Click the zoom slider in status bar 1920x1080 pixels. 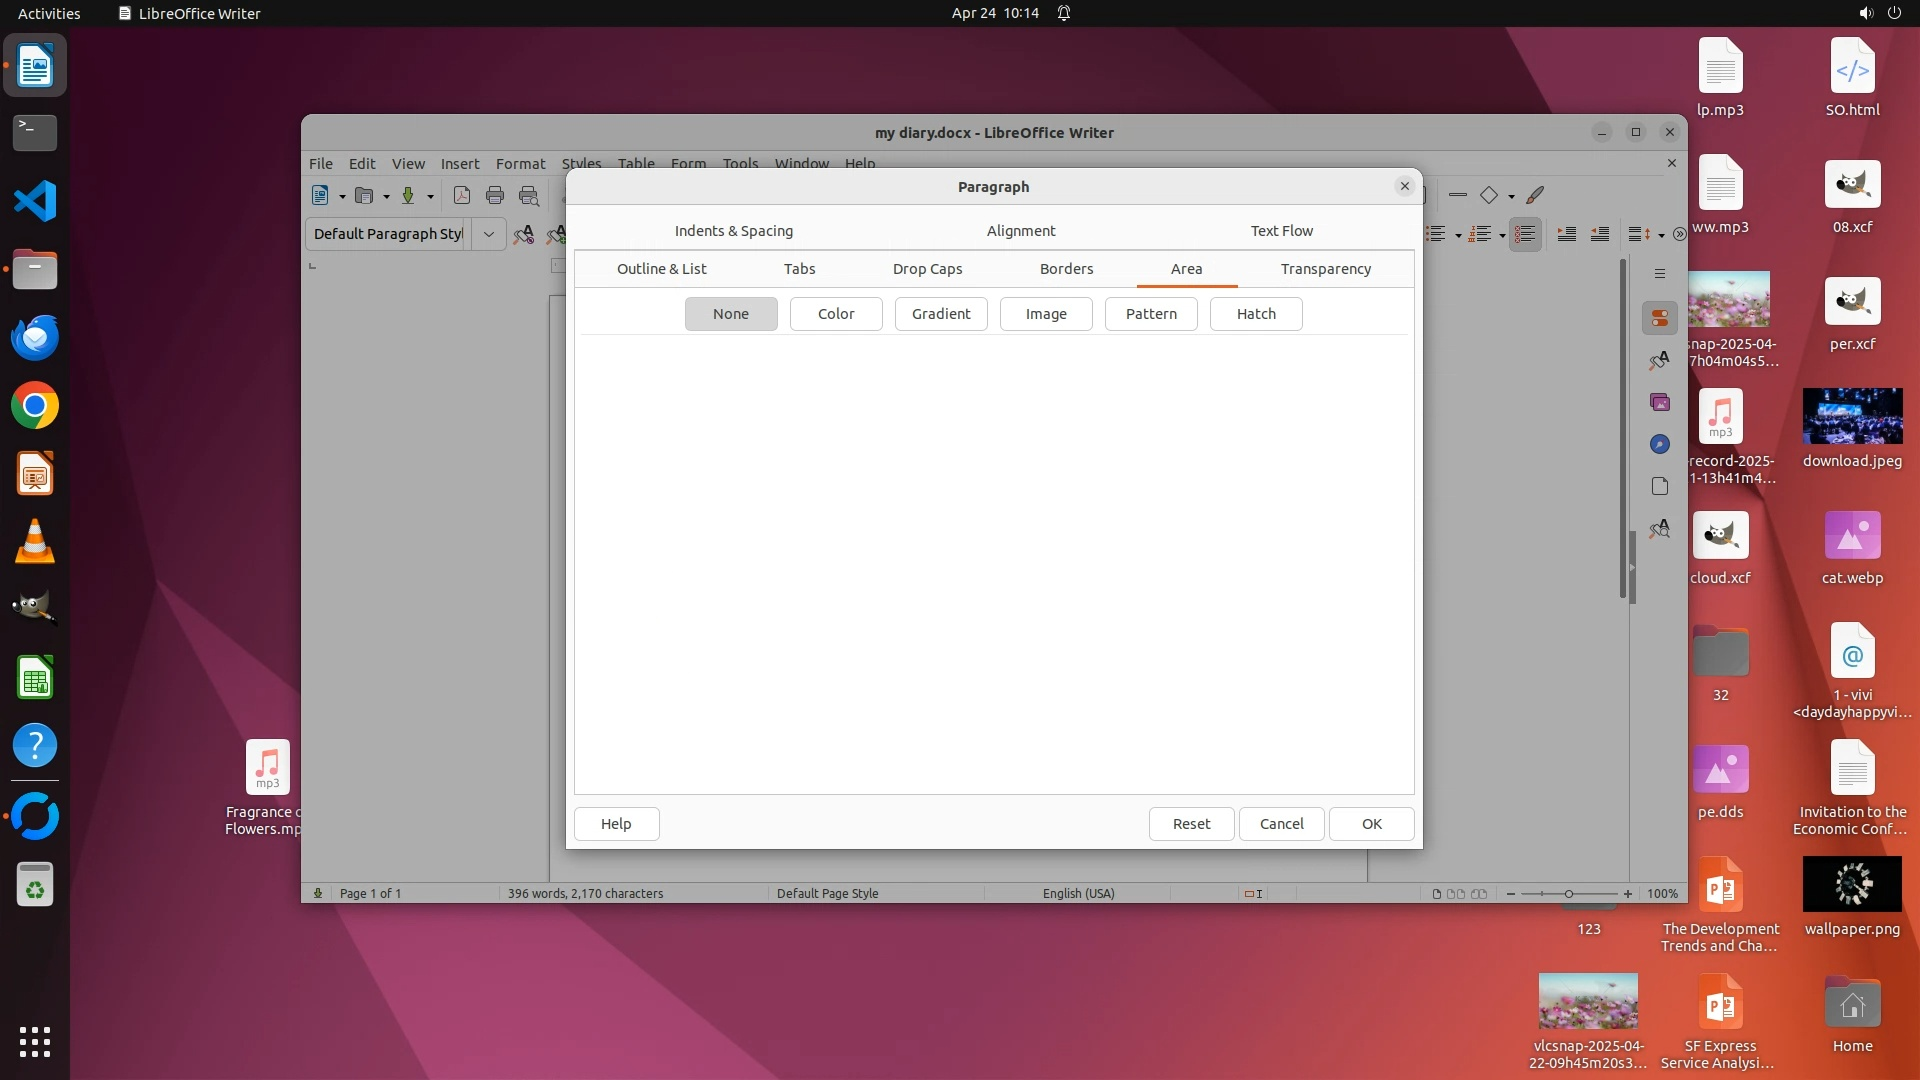(x=1568, y=894)
